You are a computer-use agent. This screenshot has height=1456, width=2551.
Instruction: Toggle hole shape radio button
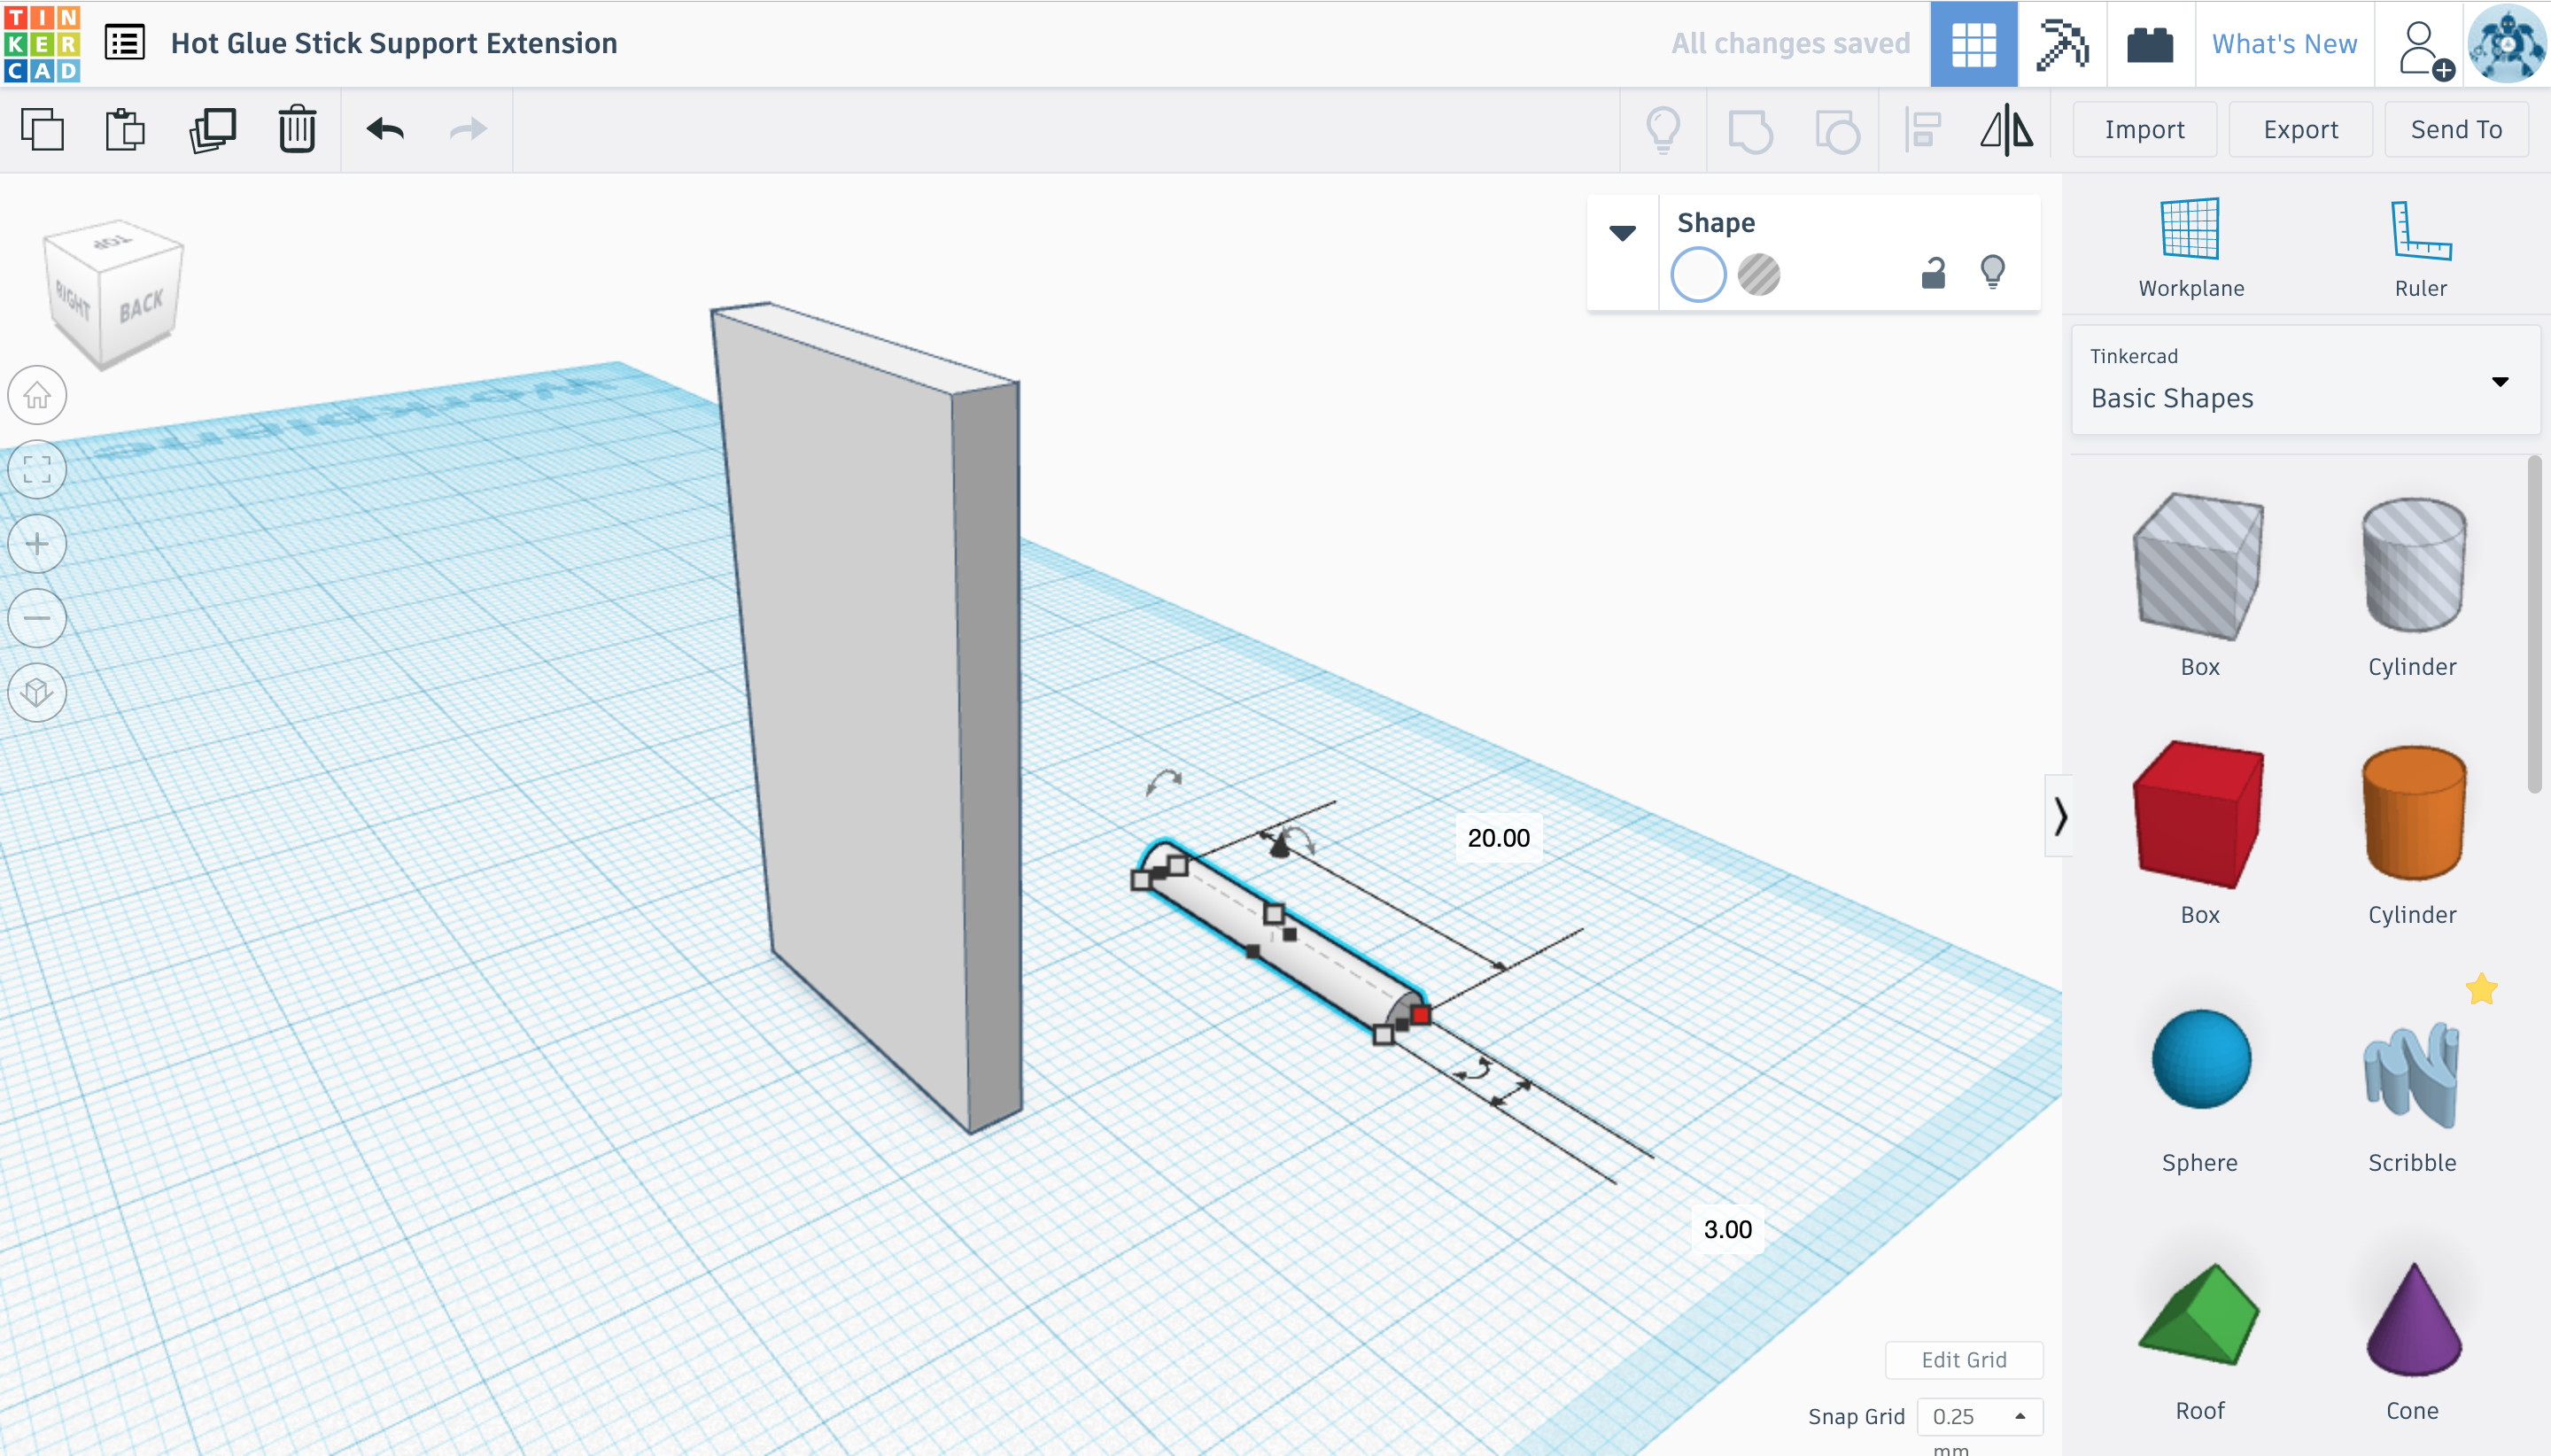click(1759, 272)
